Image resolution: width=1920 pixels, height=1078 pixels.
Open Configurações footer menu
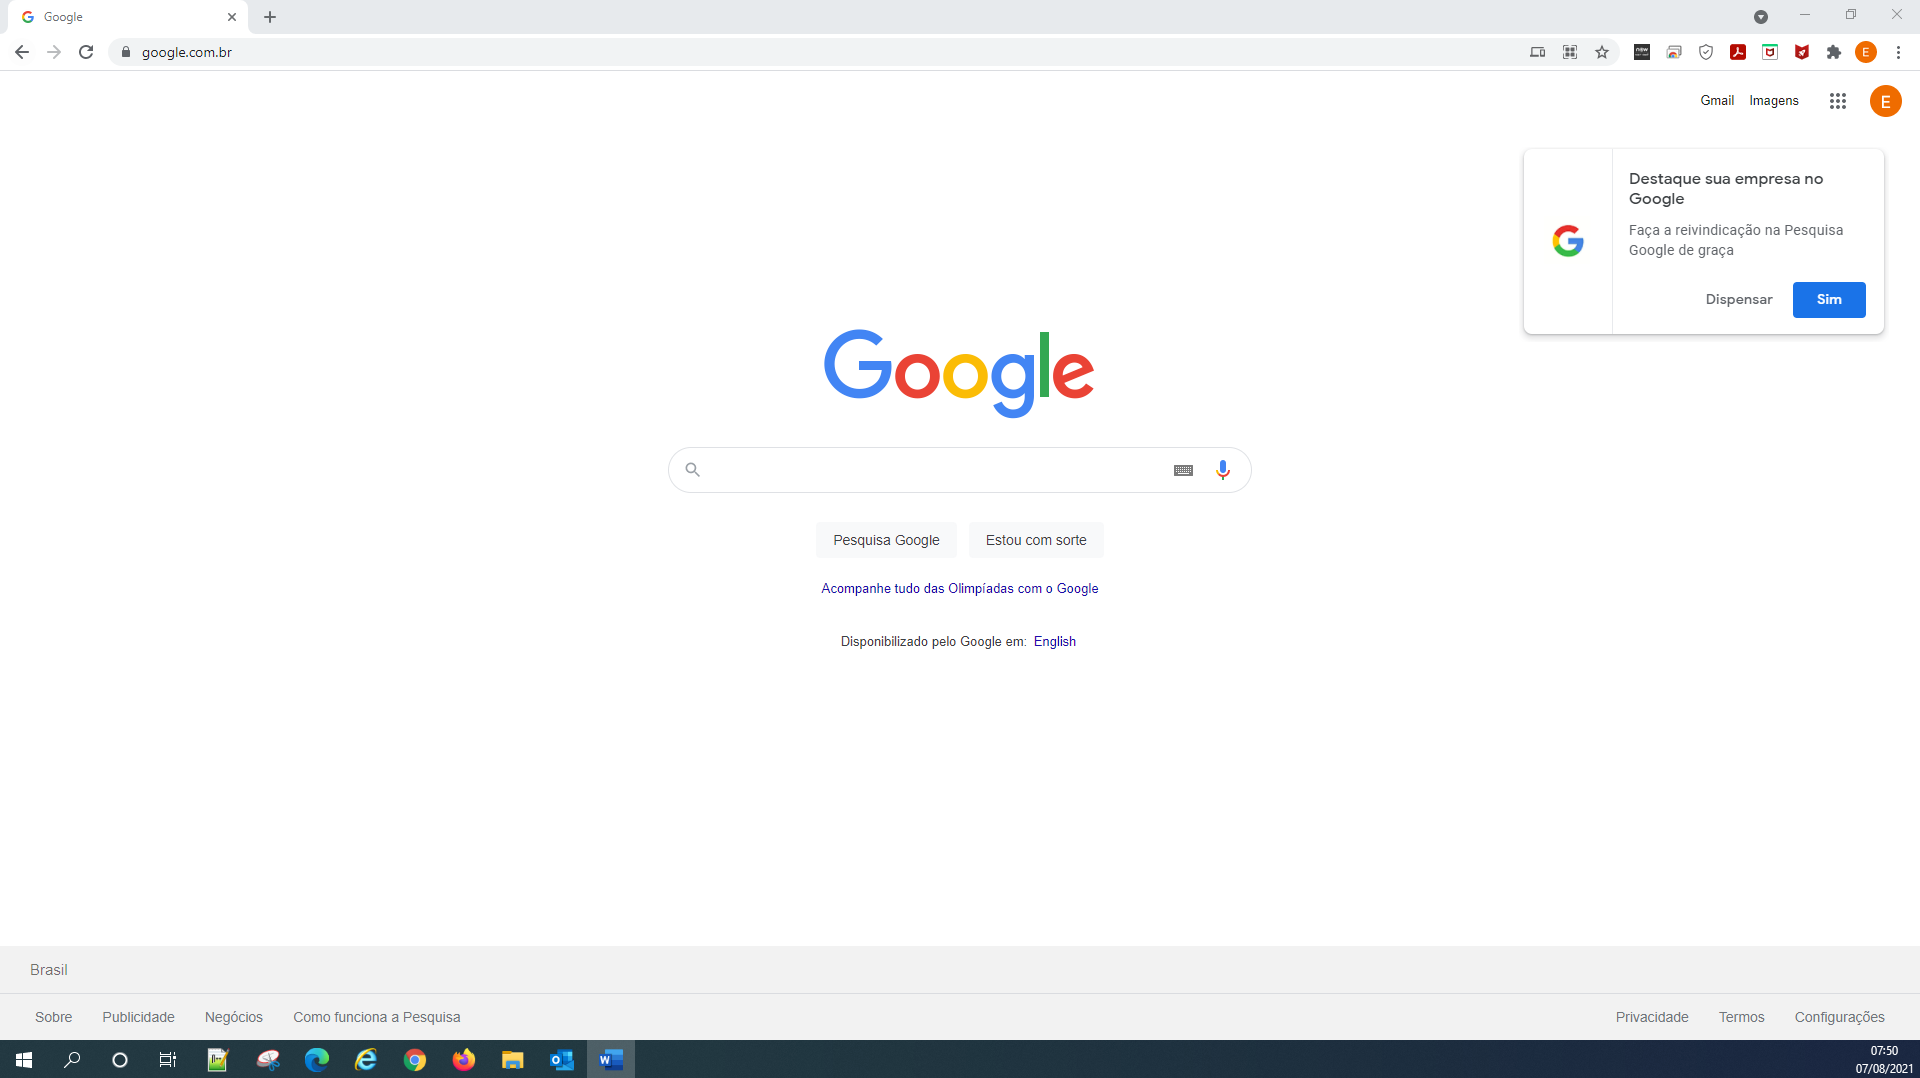[1840, 1017]
